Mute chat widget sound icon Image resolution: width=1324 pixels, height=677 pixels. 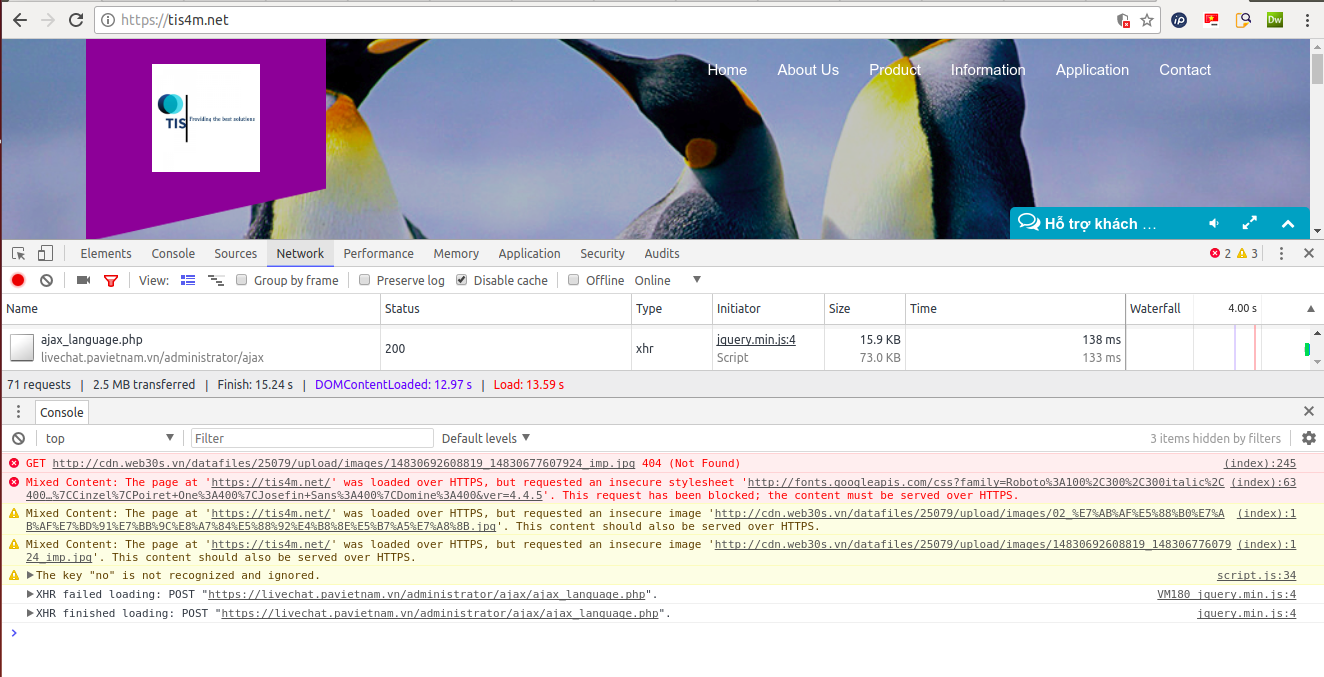[x=1214, y=223]
